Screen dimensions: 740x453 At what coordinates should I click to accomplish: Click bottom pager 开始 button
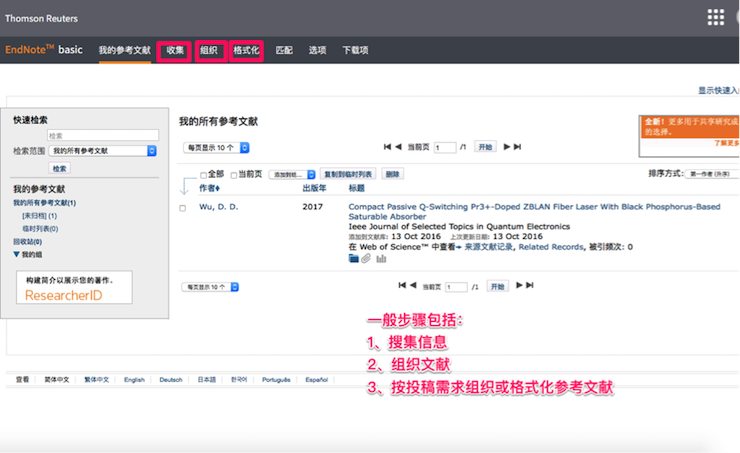tap(497, 286)
